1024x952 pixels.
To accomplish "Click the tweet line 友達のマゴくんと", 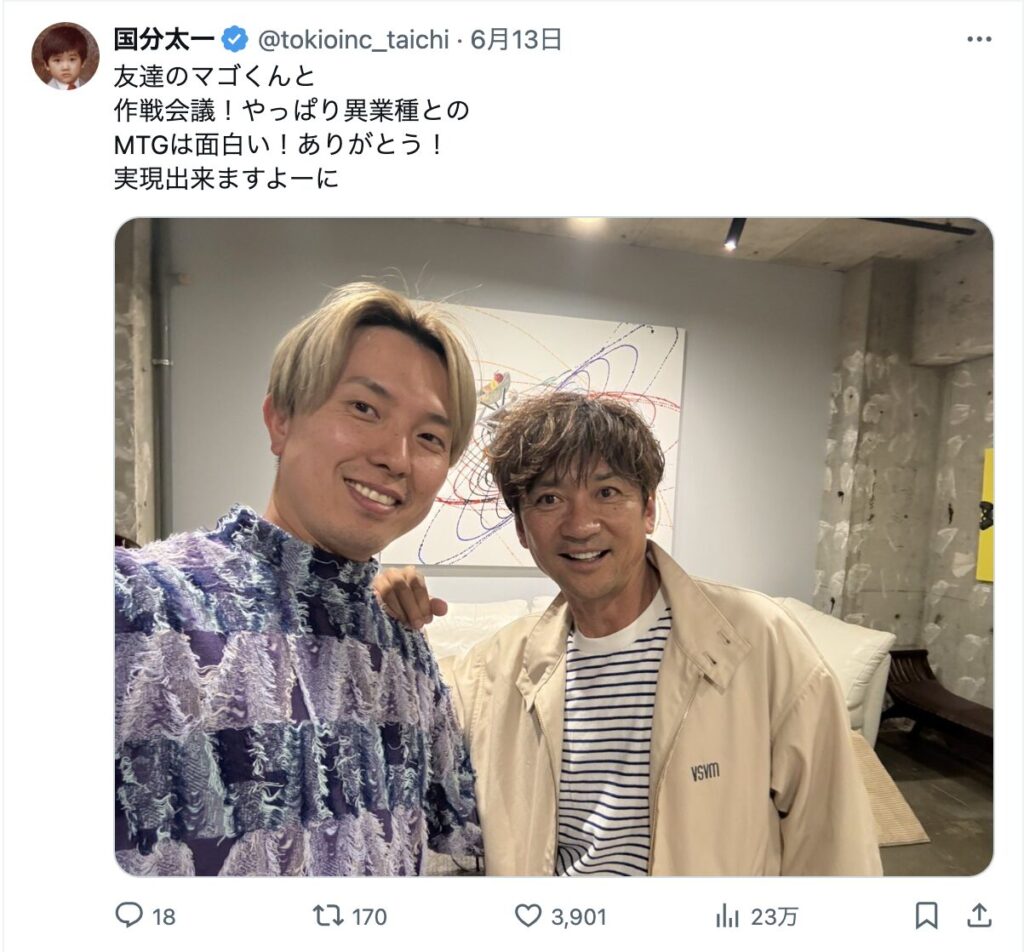I will point(214,76).
